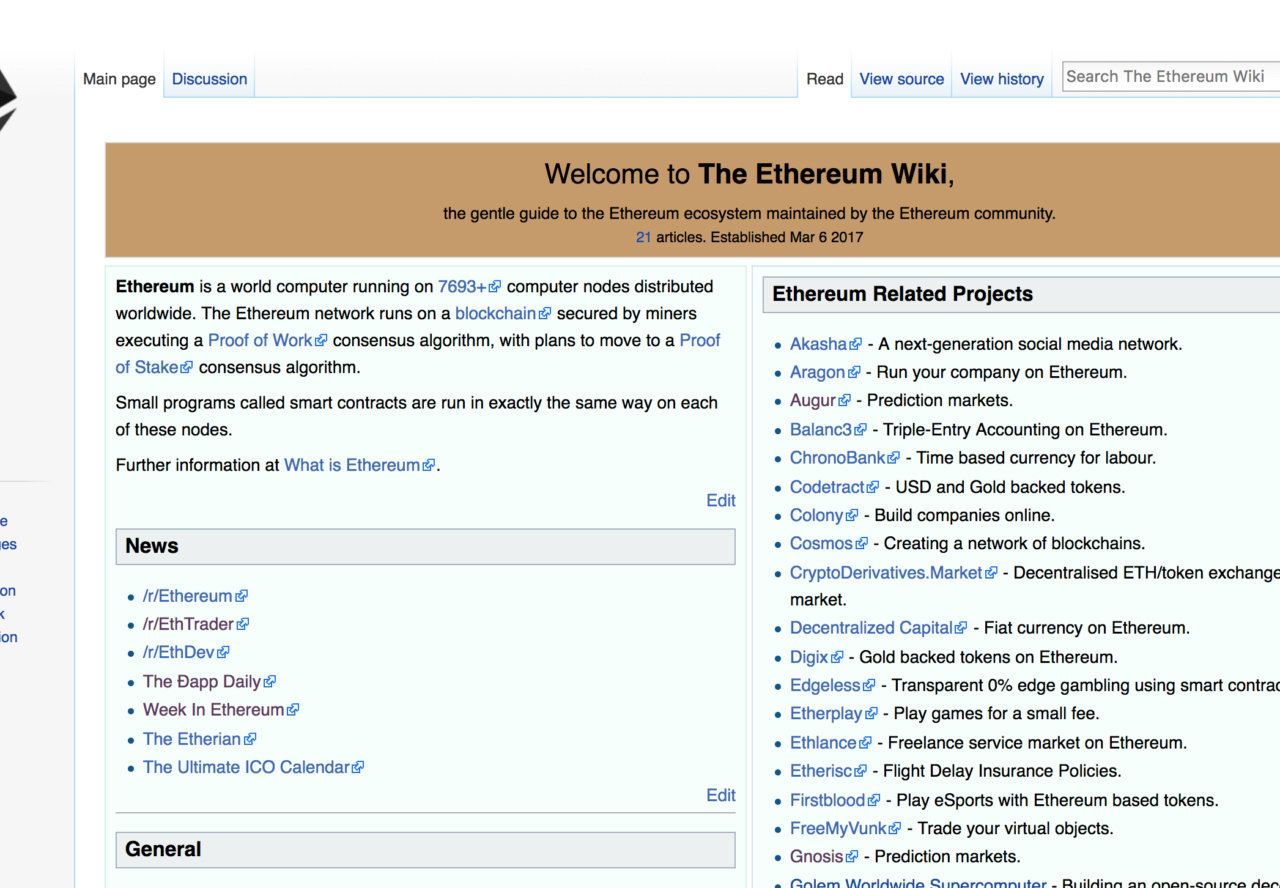Open the Etherisc project link
The image size is (1280, 888).
pos(822,771)
